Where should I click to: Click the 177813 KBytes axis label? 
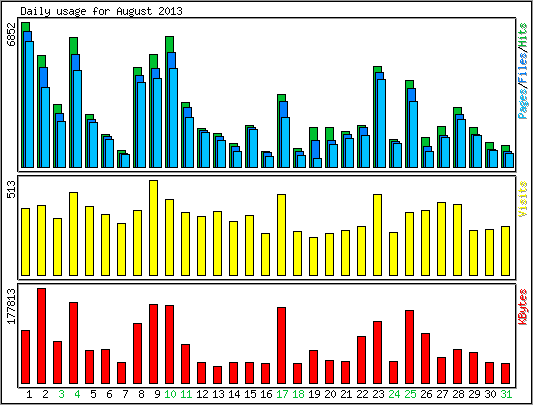[x=11, y=306]
